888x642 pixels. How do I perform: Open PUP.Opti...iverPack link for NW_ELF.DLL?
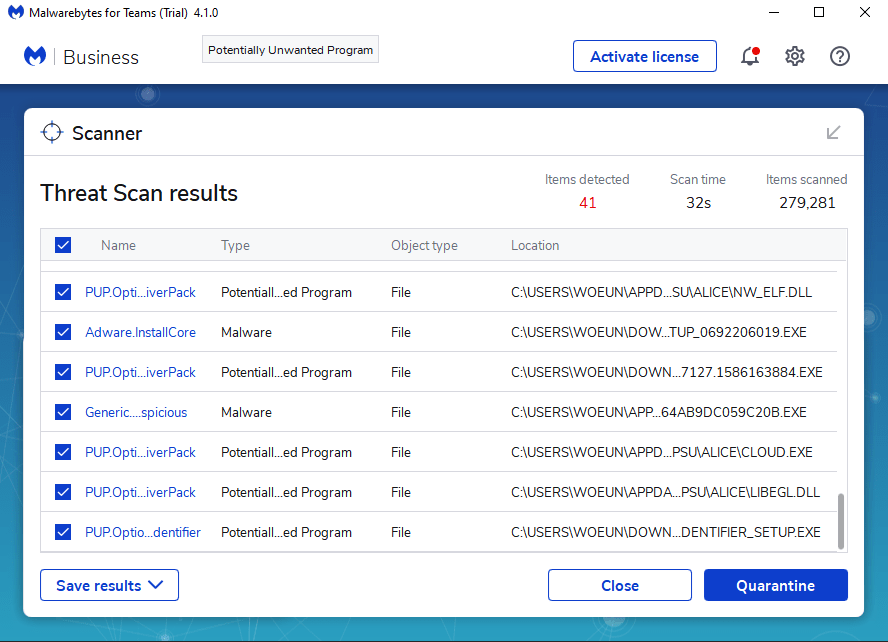point(140,292)
